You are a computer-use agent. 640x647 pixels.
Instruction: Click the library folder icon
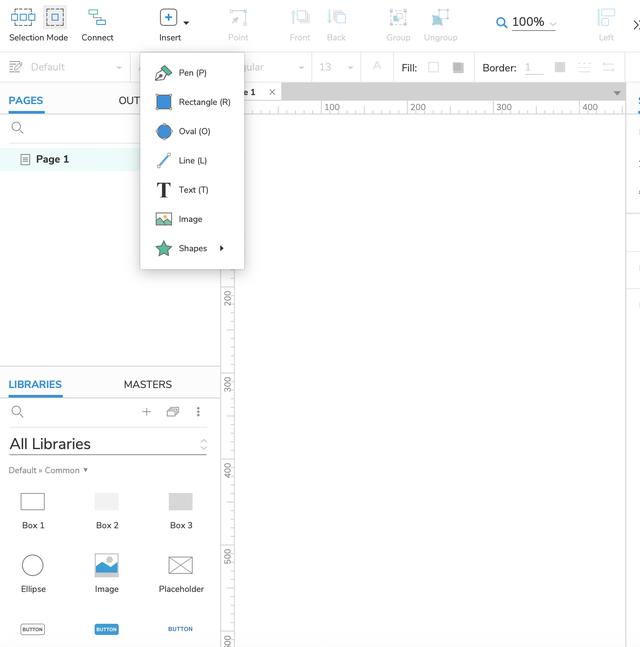[x=173, y=412]
